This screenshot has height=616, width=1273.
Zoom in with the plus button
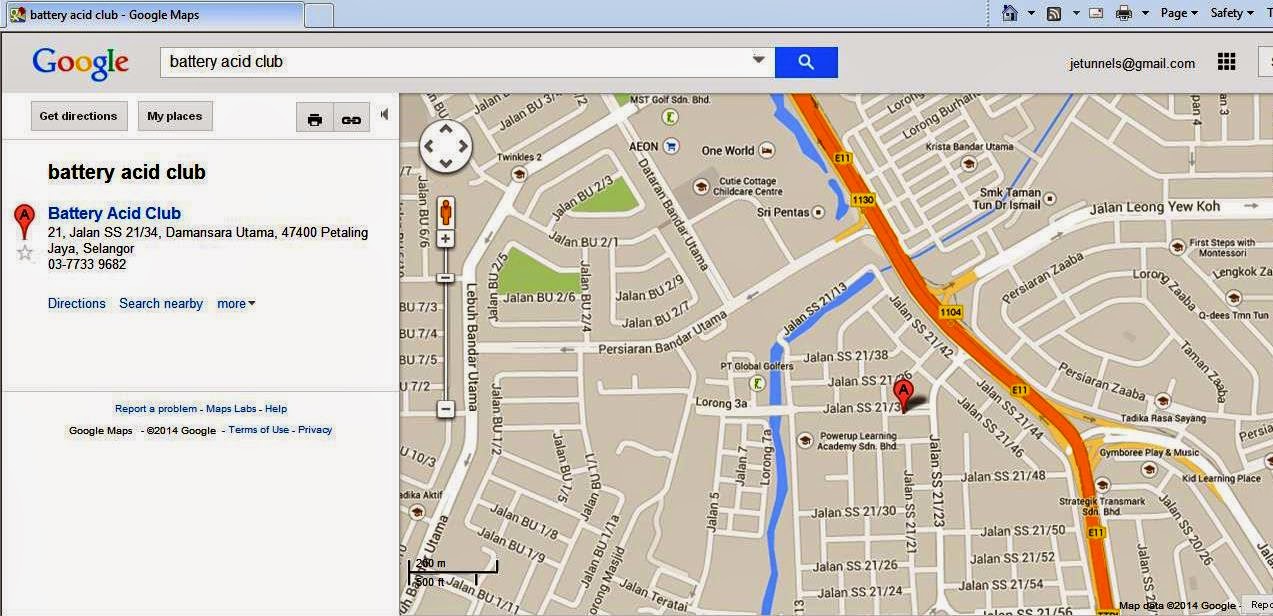[446, 239]
